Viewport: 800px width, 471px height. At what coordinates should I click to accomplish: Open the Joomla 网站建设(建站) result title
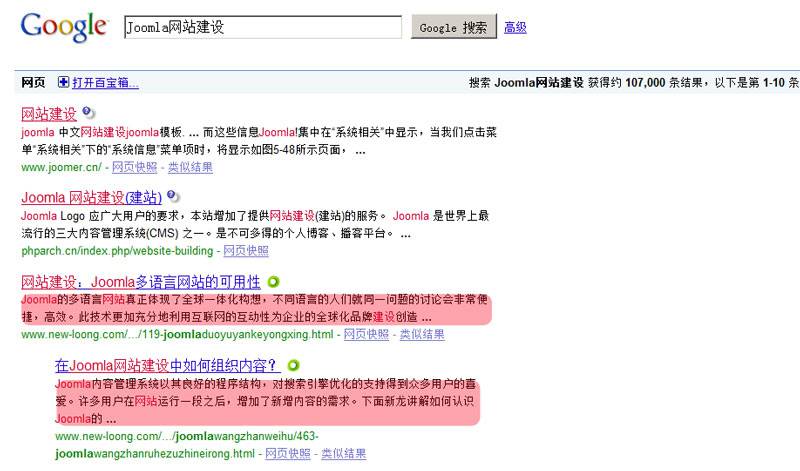point(91,197)
